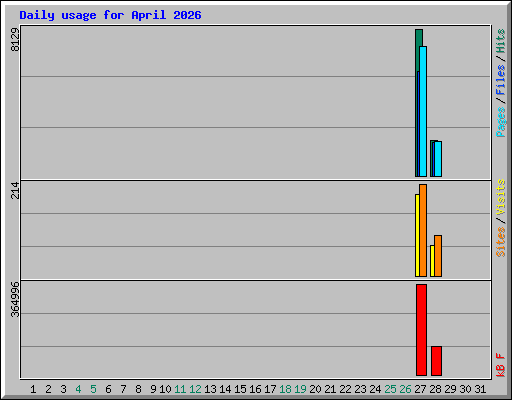Click day label '29' on x-axis

point(450,389)
